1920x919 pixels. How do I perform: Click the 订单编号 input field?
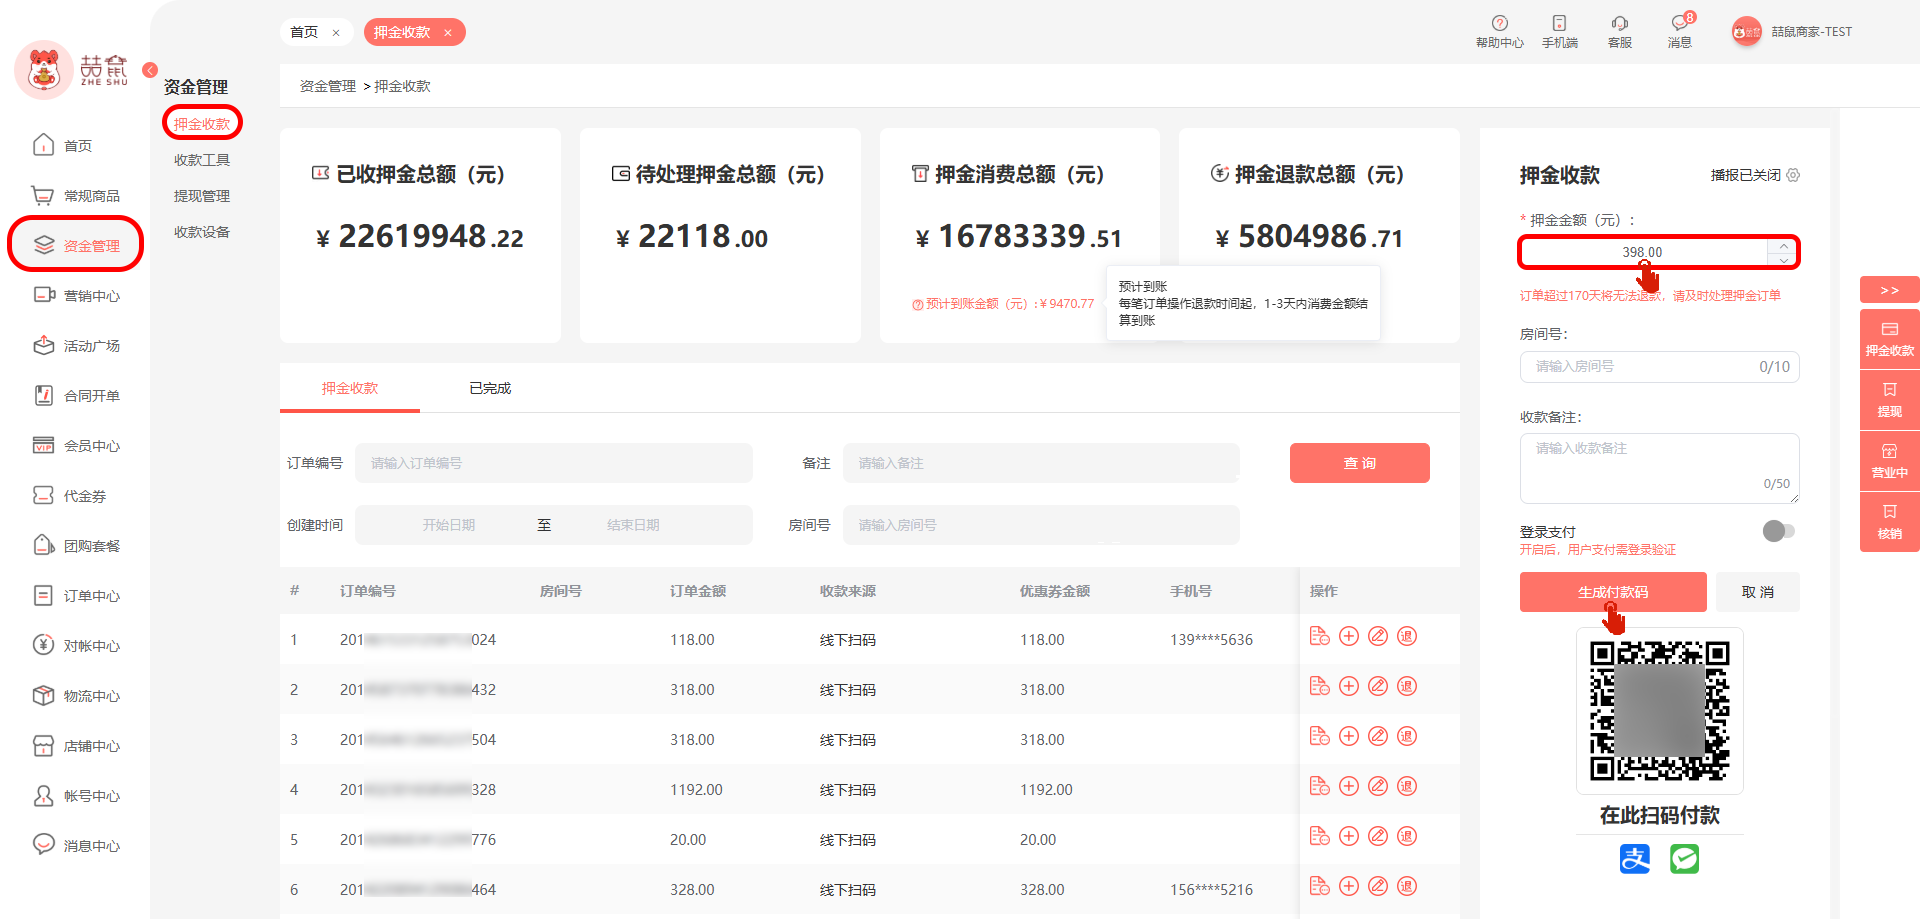553,463
